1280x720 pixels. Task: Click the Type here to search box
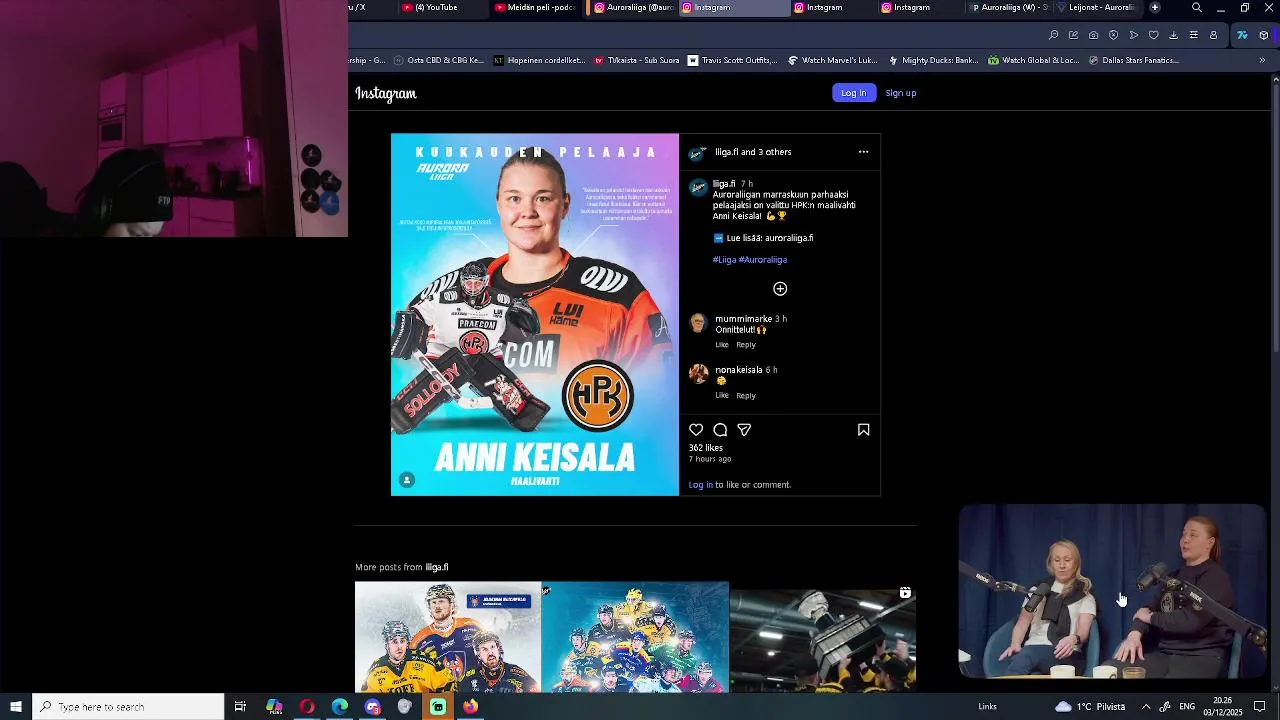pos(128,707)
